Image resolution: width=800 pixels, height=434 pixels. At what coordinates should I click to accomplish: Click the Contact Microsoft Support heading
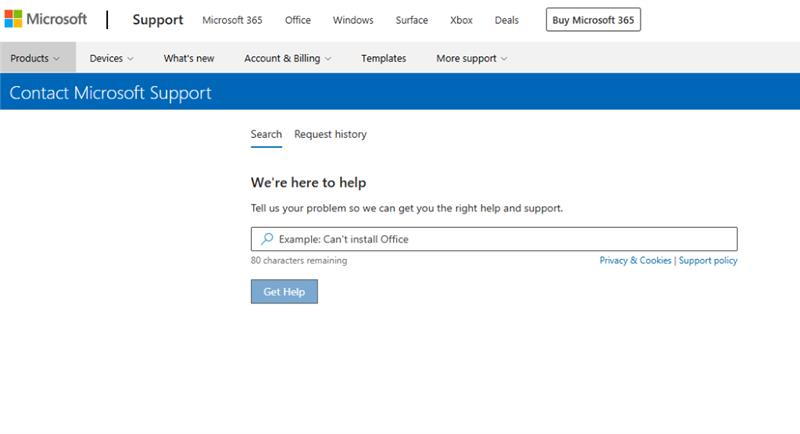click(x=110, y=93)
